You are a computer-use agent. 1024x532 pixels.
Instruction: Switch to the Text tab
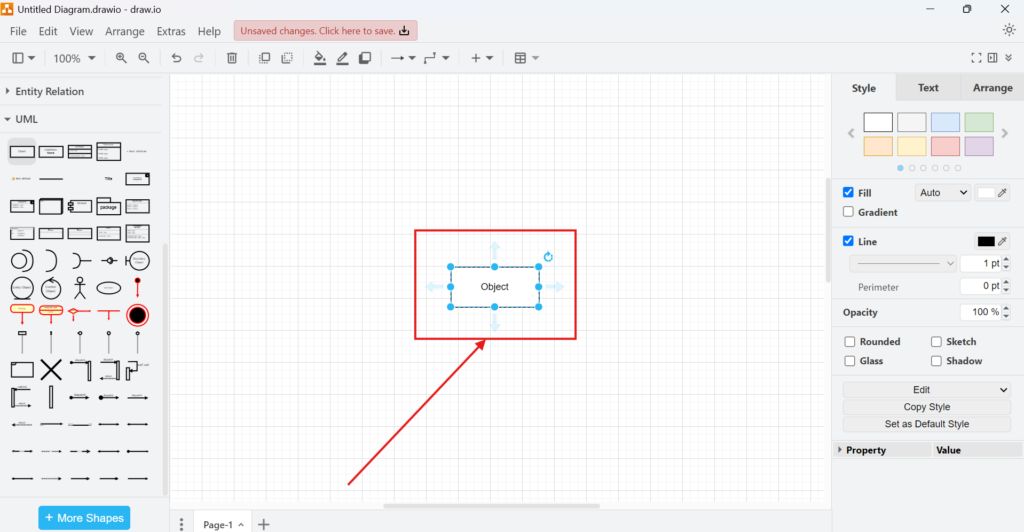click(928, 88)
